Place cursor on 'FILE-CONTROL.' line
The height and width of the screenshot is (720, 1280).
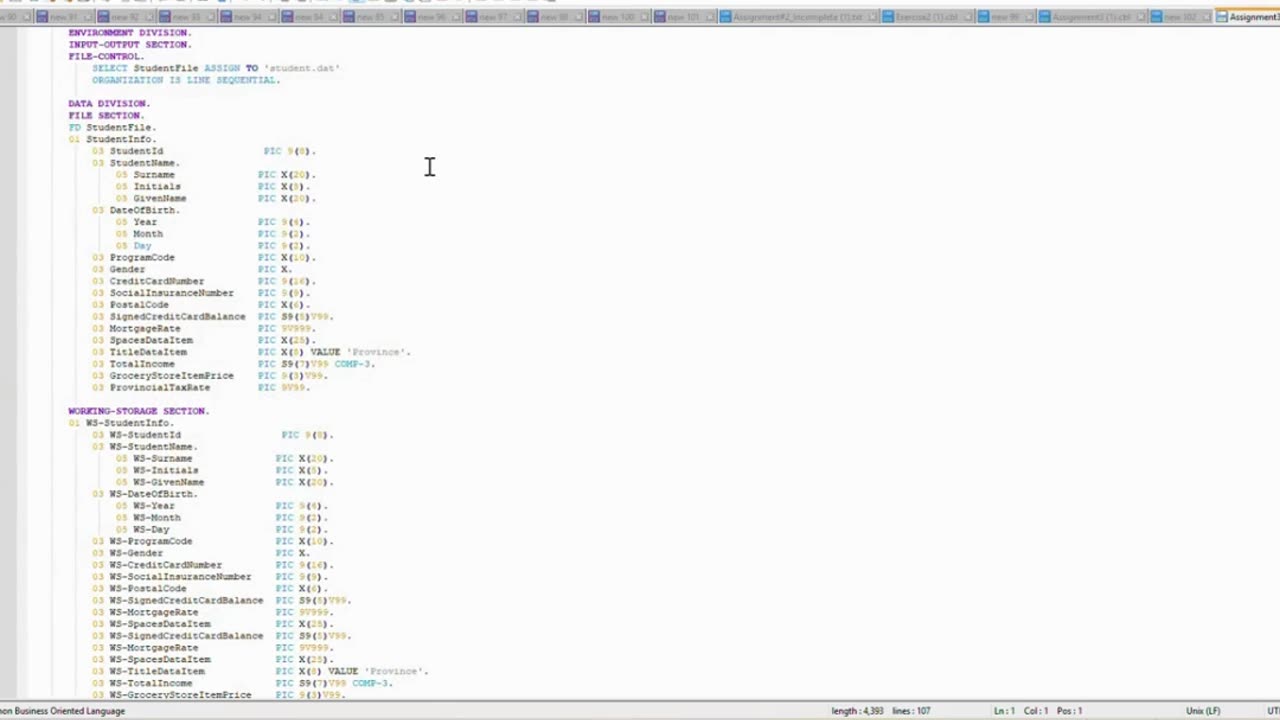point(106,56)
